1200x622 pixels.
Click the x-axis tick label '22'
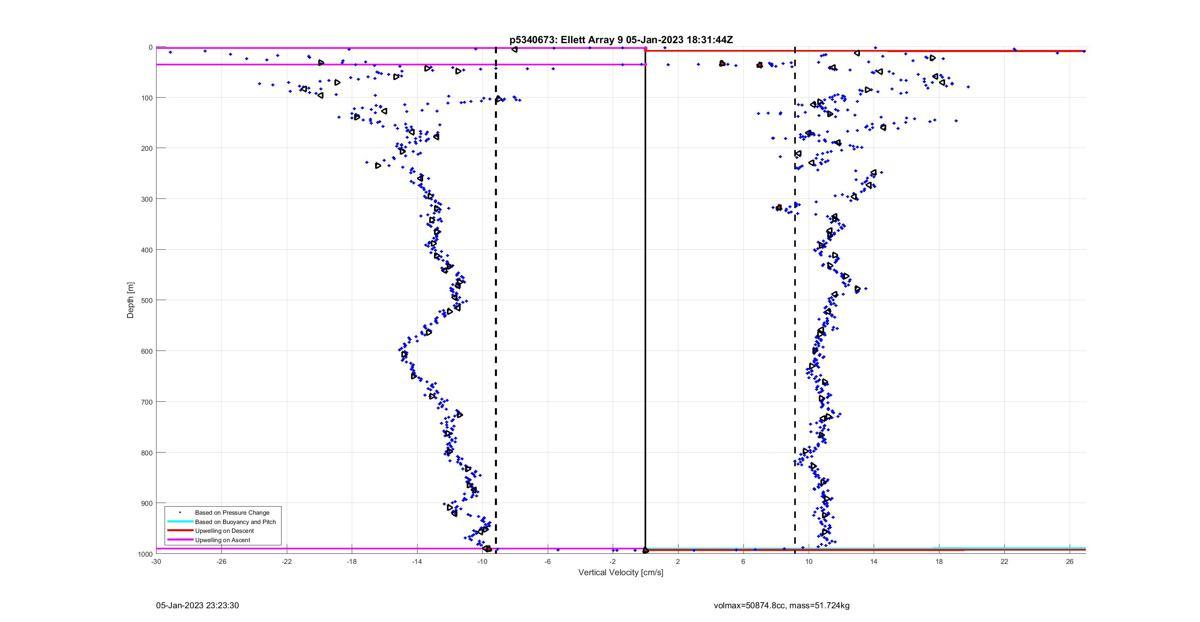coord(1004,562)
